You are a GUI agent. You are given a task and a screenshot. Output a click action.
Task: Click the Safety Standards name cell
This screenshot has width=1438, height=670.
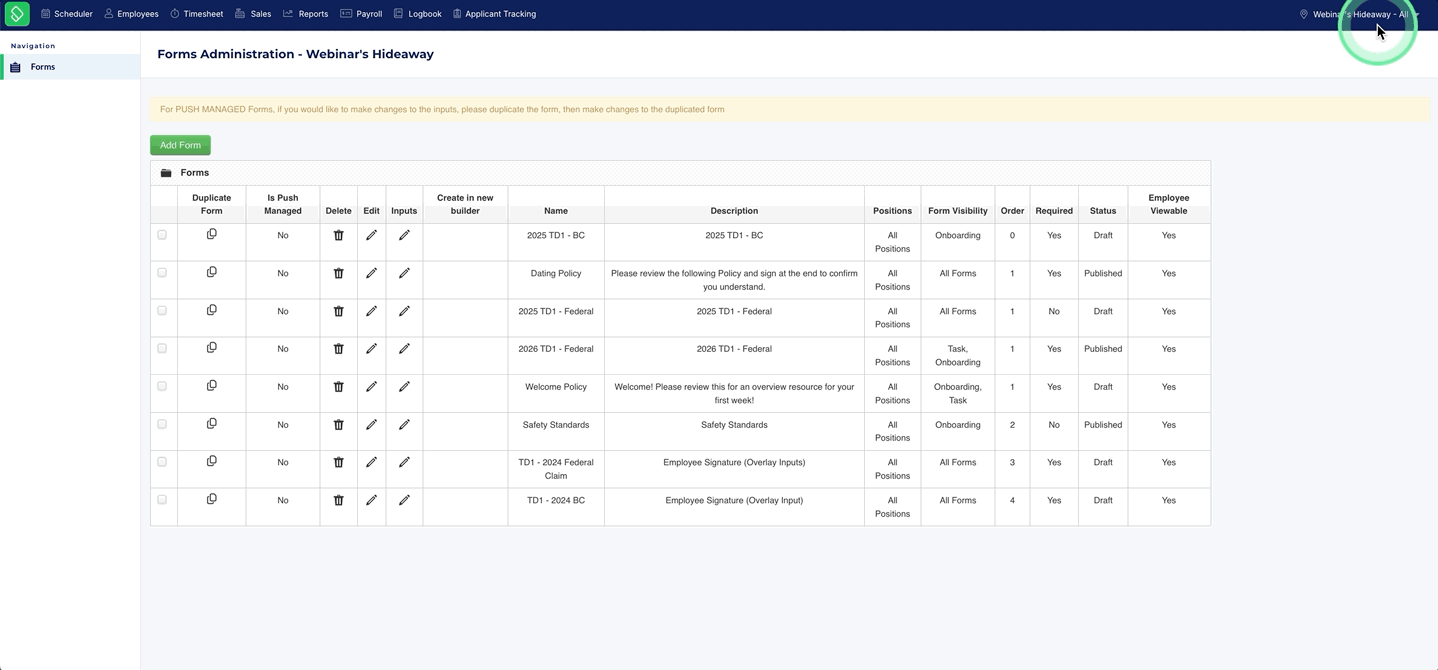pos(556,425)
